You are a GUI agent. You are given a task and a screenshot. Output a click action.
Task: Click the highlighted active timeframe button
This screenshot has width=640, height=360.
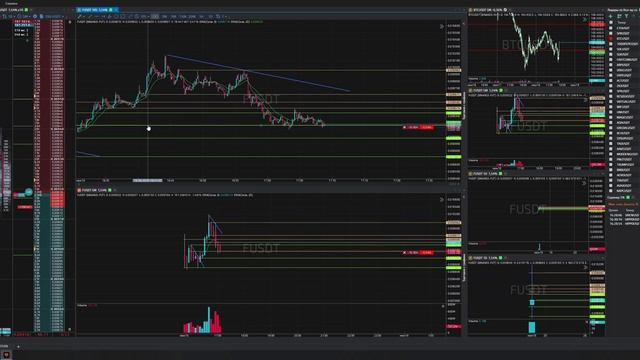tap(155, 16)
